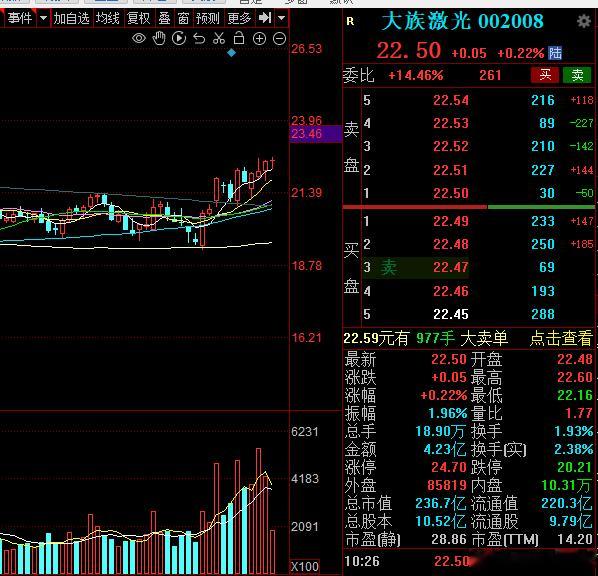Click the 量比 value 1.77
The width and height of the screenshot is (598, 576).
(579, 413)
